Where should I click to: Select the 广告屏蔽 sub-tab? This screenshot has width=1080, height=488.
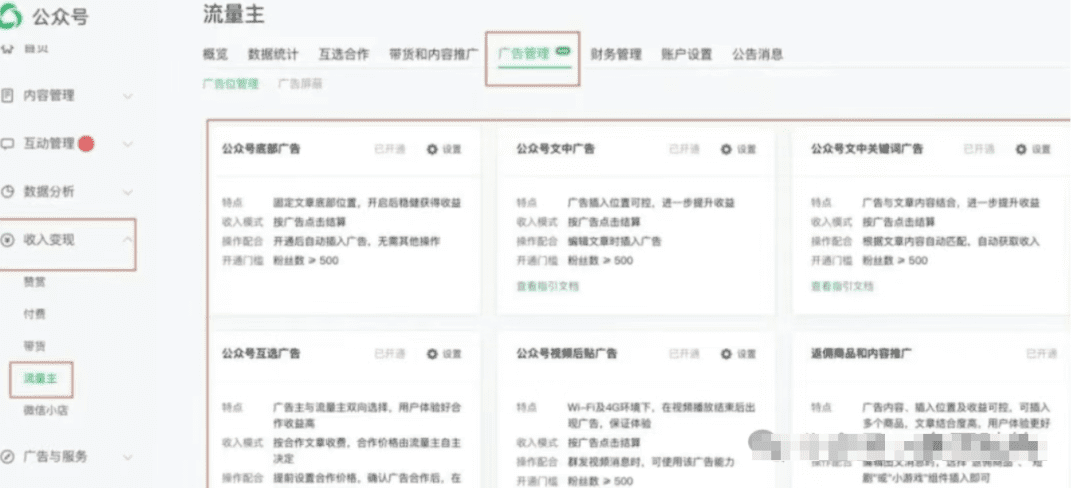pos(300,84)
